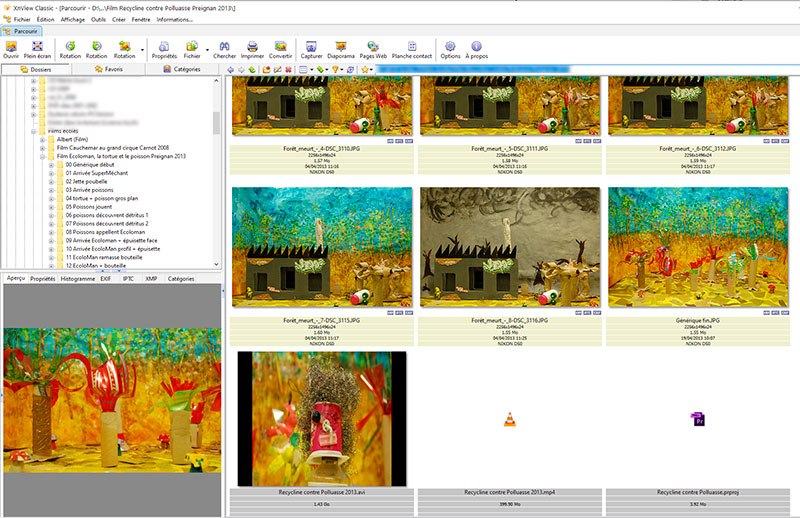Open the Pages Web generator
The image size is (800, 518).
[x=373, y=50]
